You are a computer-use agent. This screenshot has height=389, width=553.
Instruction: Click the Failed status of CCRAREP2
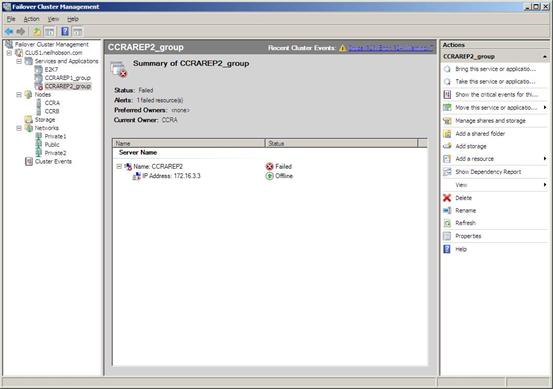coord(279,166)
